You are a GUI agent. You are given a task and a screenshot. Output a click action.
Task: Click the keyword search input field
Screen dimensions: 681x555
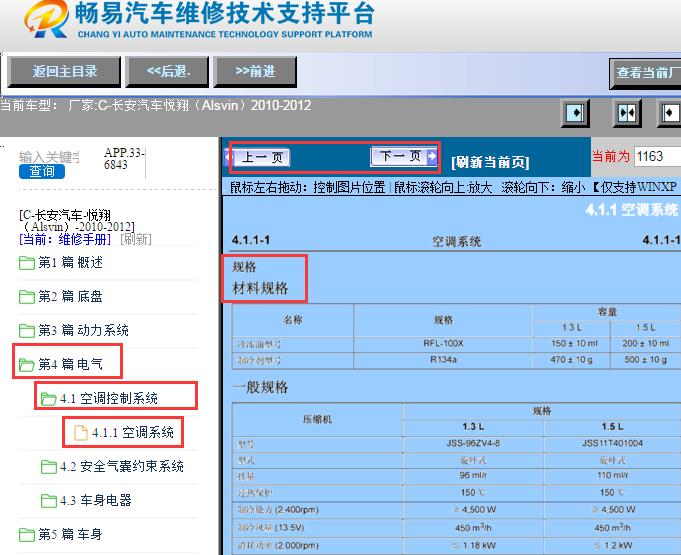49,157
